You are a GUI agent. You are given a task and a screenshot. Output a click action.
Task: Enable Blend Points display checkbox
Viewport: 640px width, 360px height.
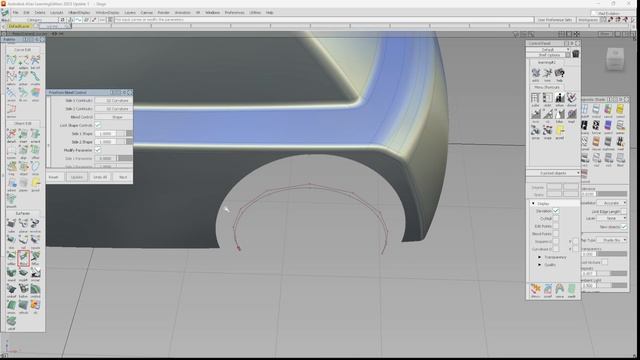click(x=556, y=234)
